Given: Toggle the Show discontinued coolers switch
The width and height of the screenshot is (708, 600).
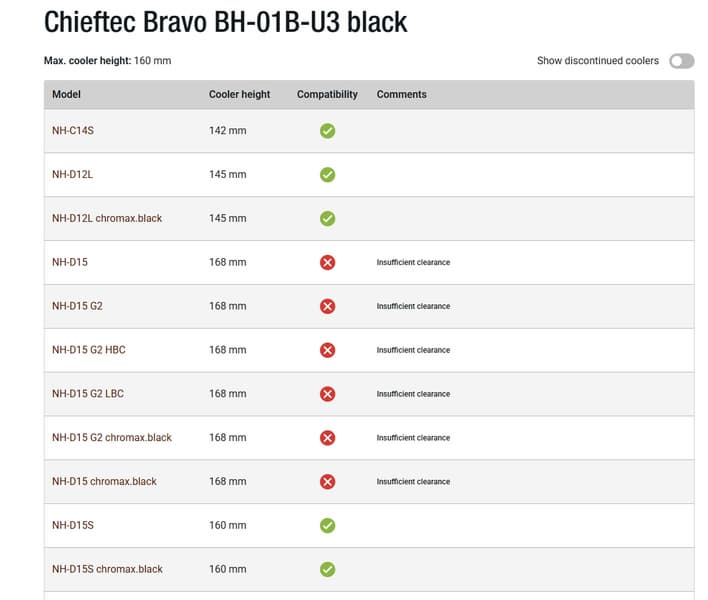Looking at the screenshot, I should pos(681,61).
